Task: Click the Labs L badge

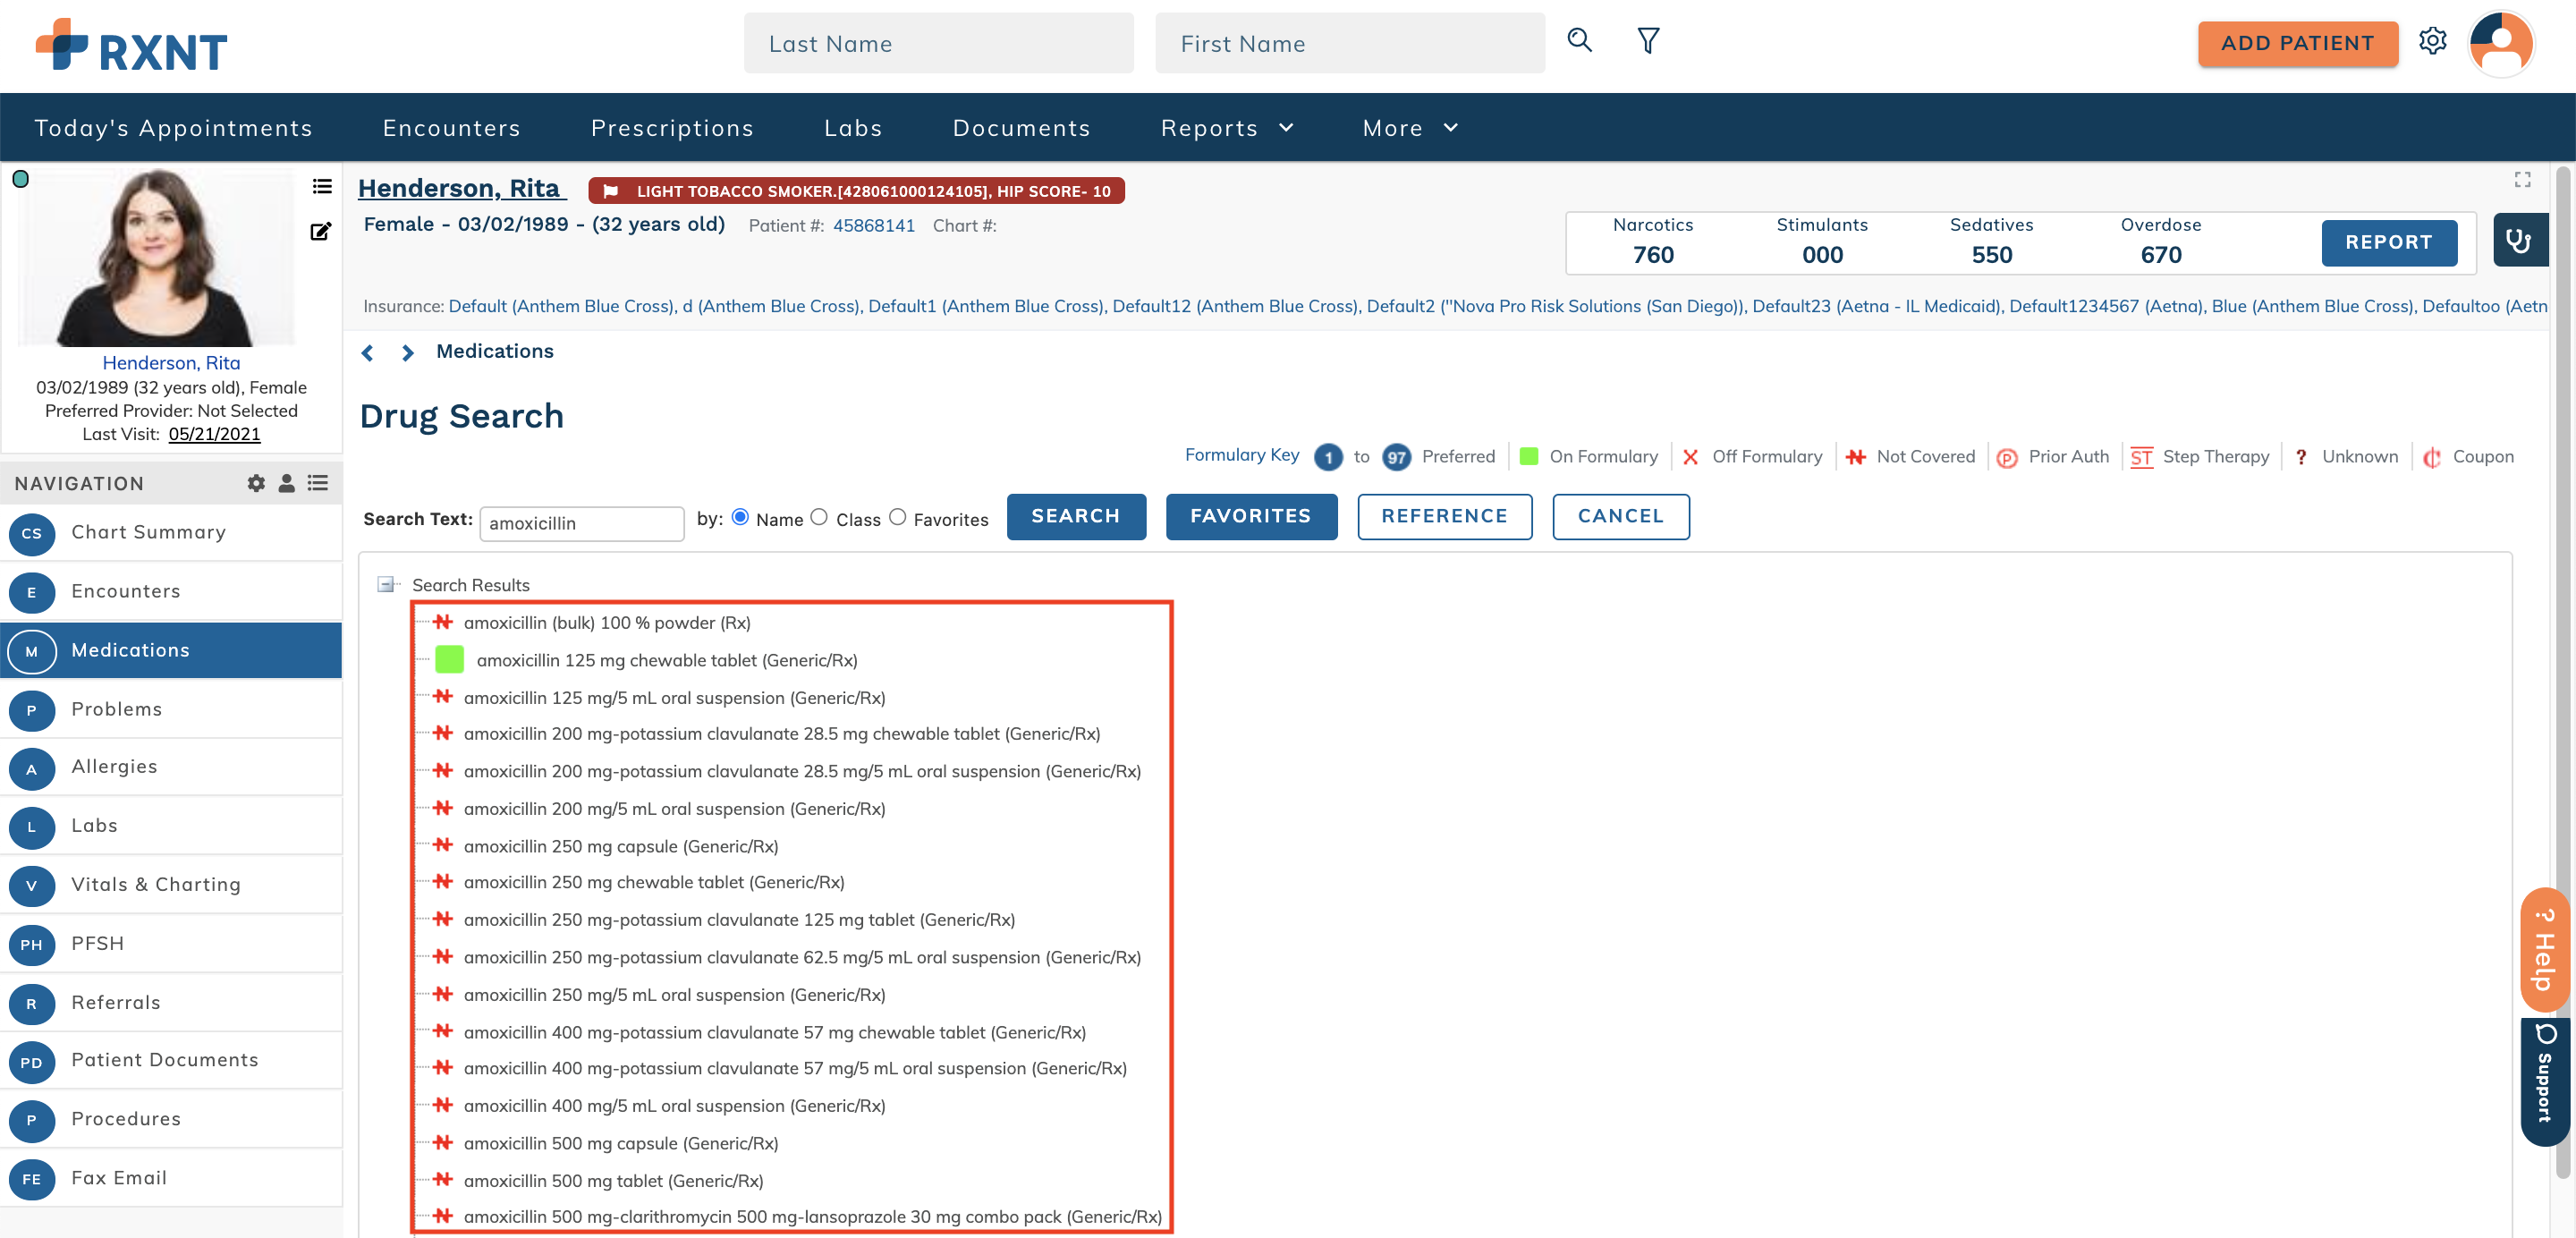Action: [x=32, y=827]
